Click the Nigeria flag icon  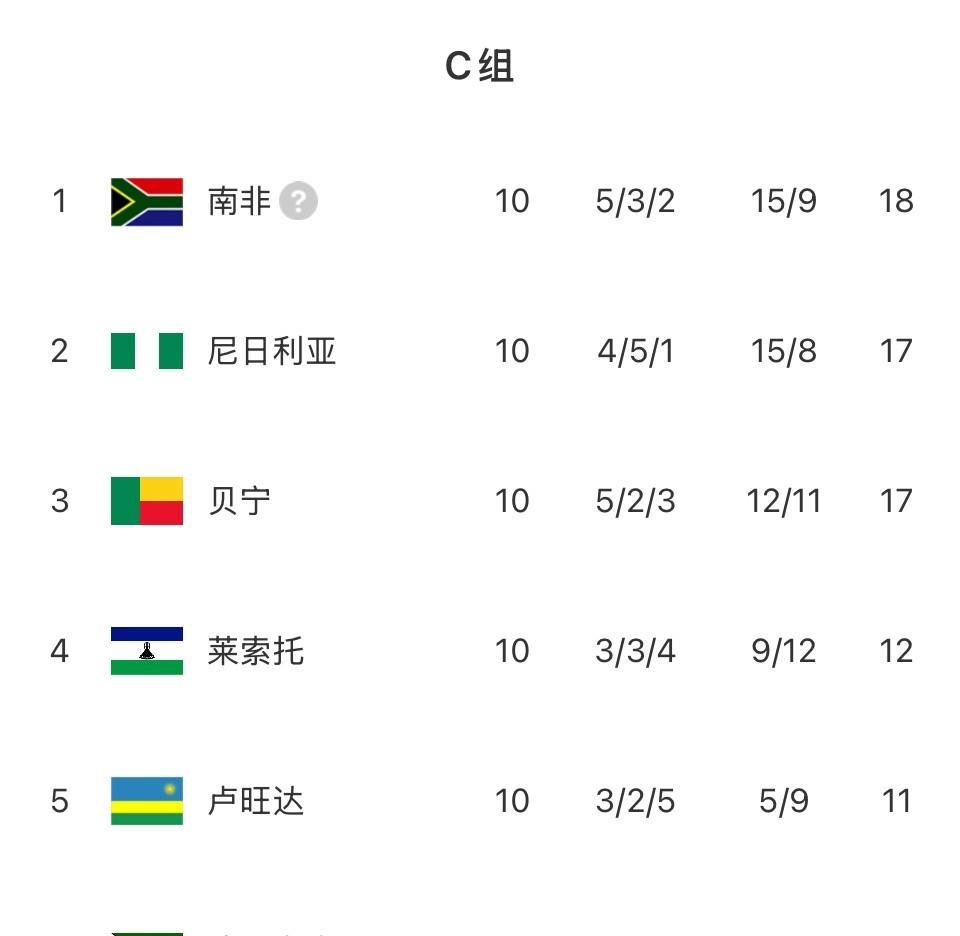point(147,351)
